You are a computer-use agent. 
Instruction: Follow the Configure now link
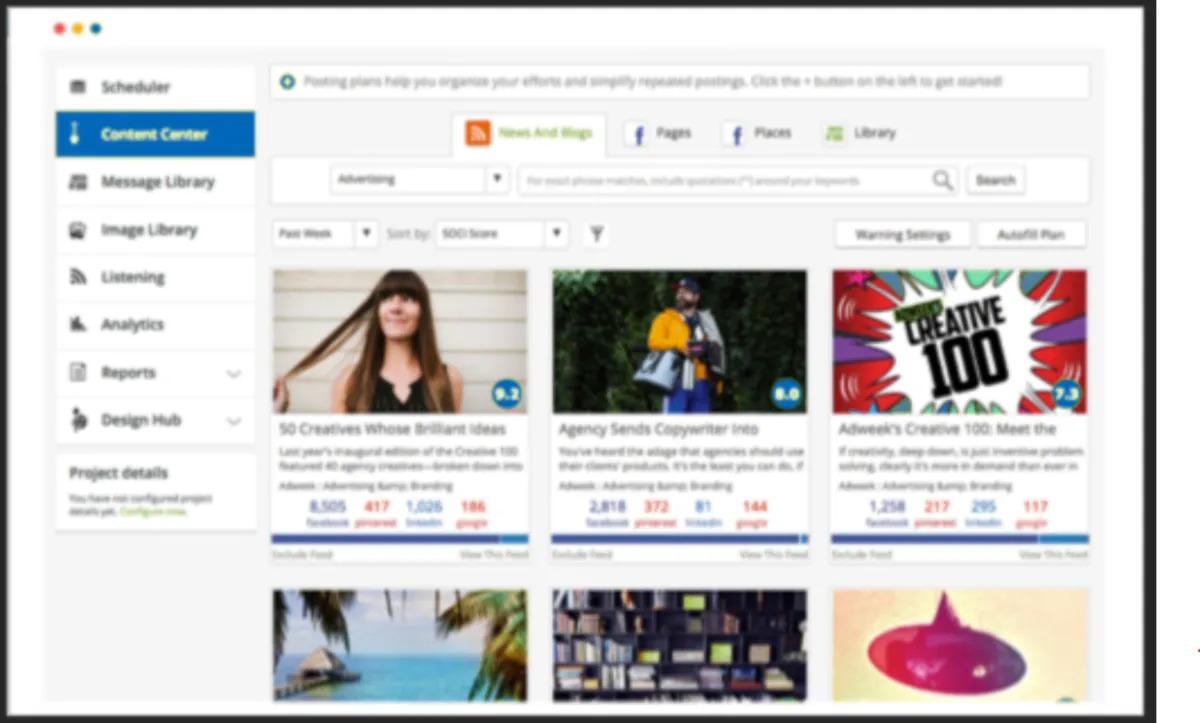[x=153, y=510]
